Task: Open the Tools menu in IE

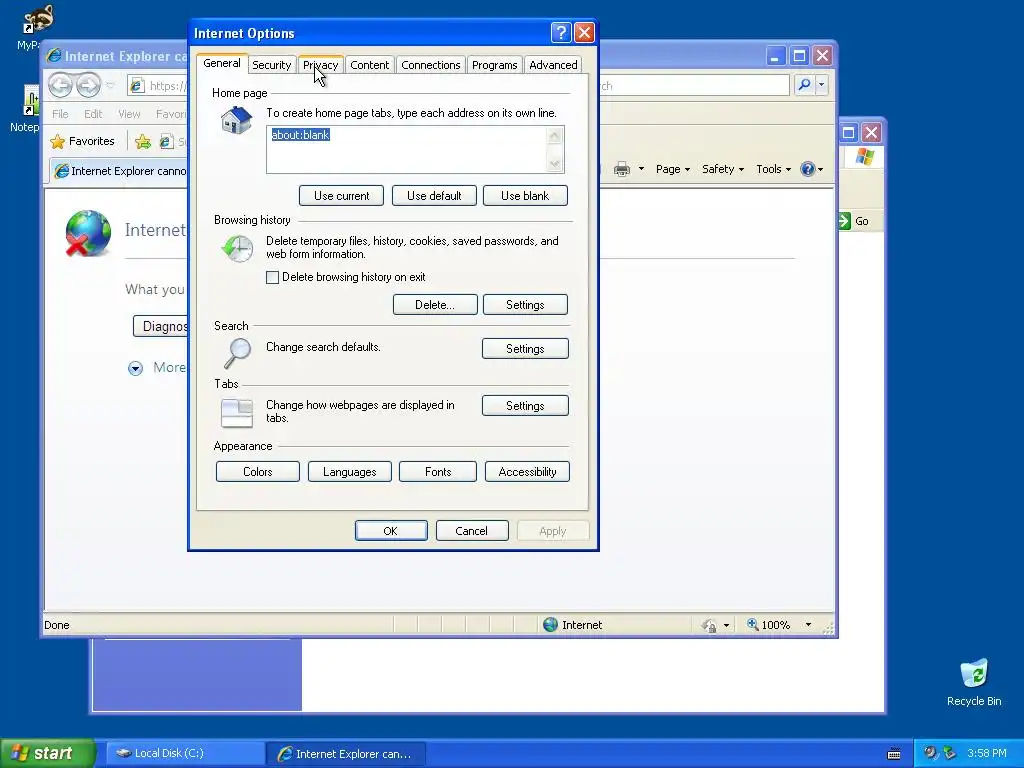Action: click(773, 169)
